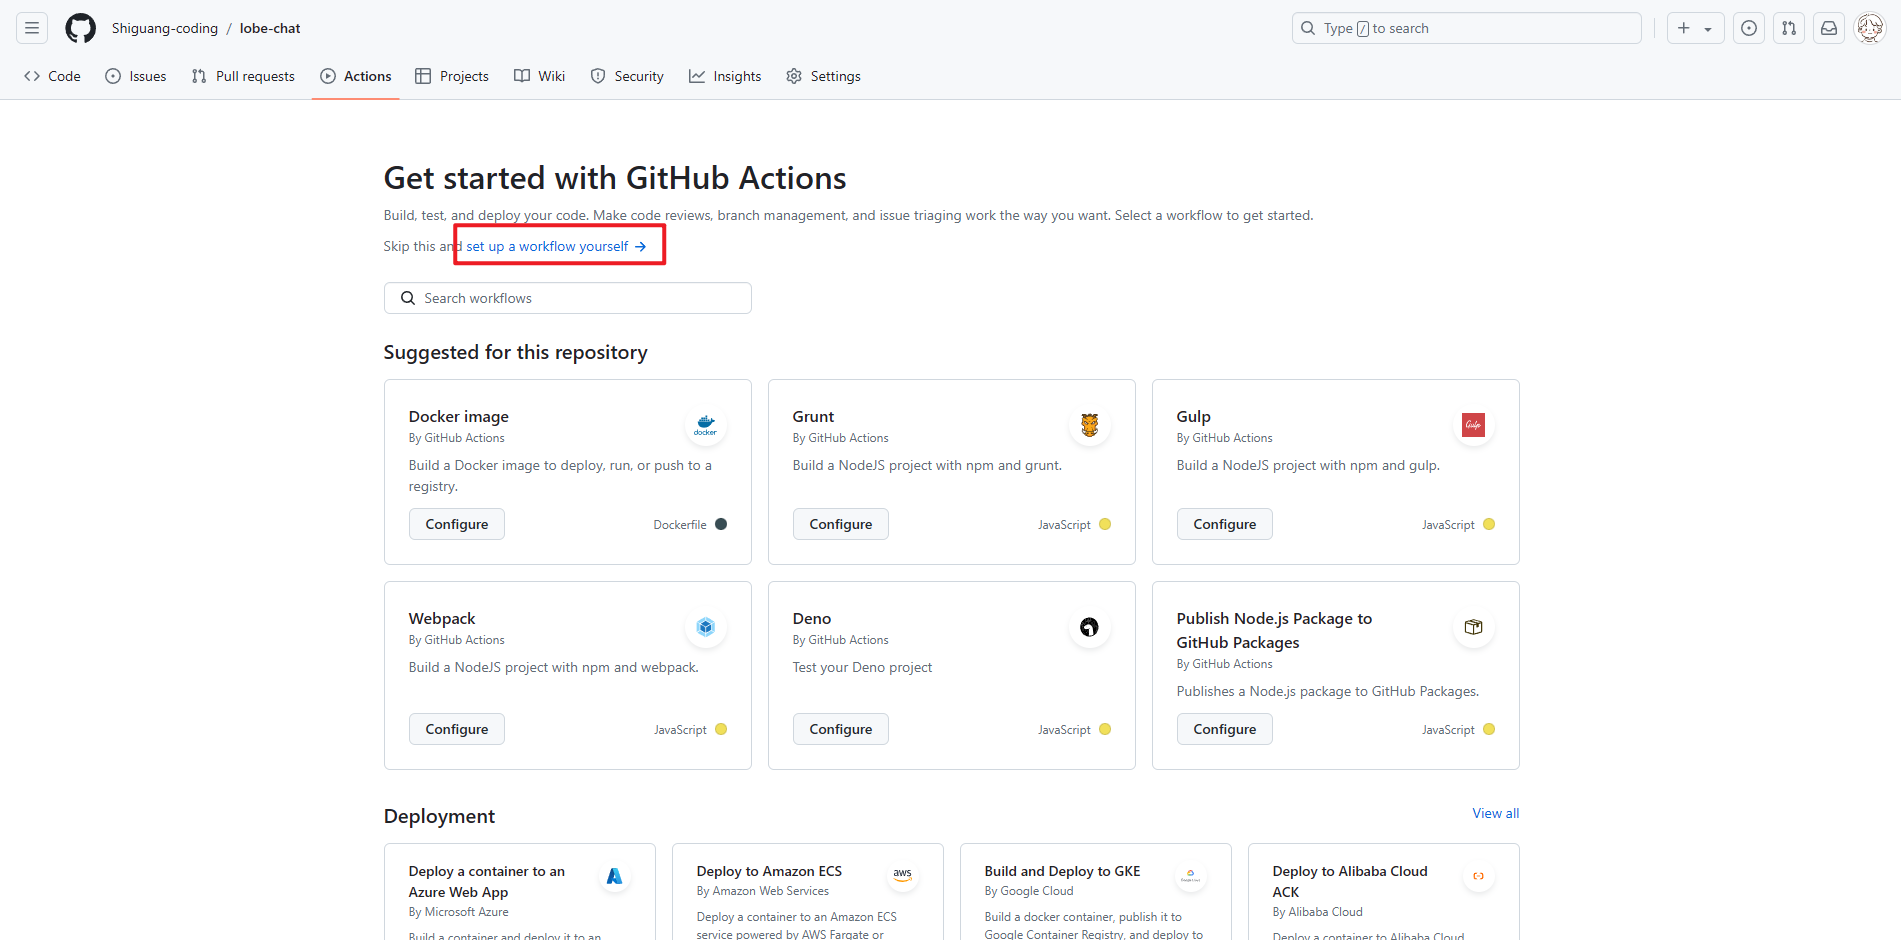Configure the Deno workflow
The image size is (1901, 940).
point(841,729)
